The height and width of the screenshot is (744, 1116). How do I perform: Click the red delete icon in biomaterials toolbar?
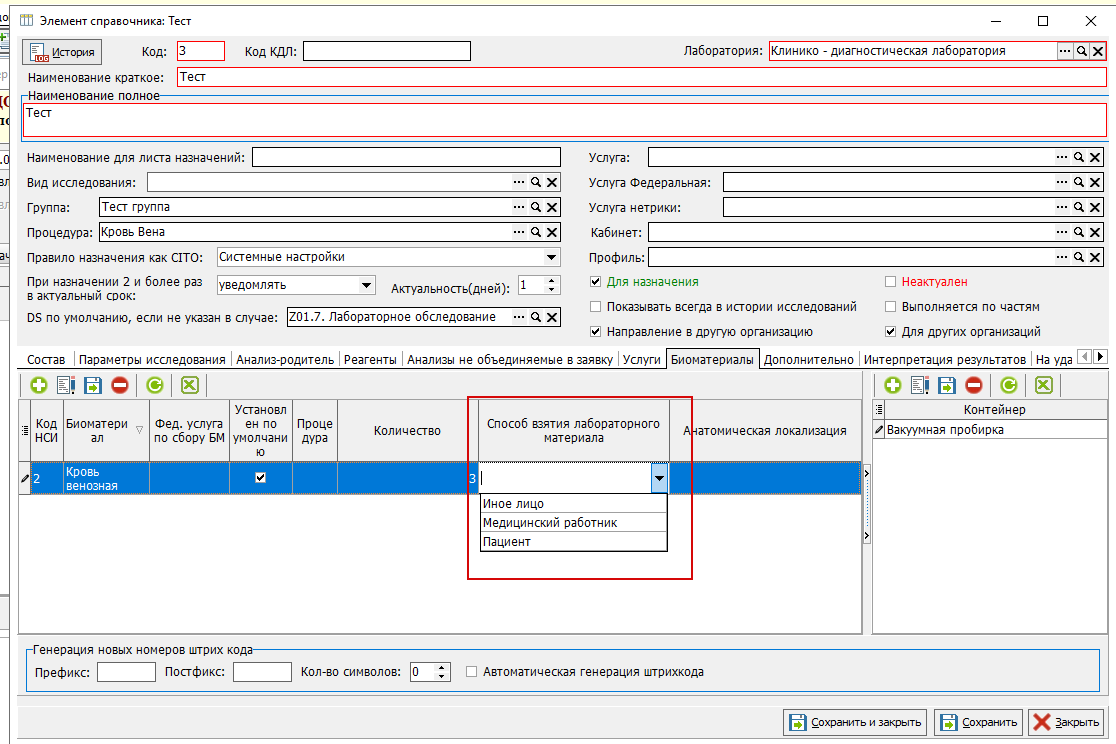pos(120,385)
